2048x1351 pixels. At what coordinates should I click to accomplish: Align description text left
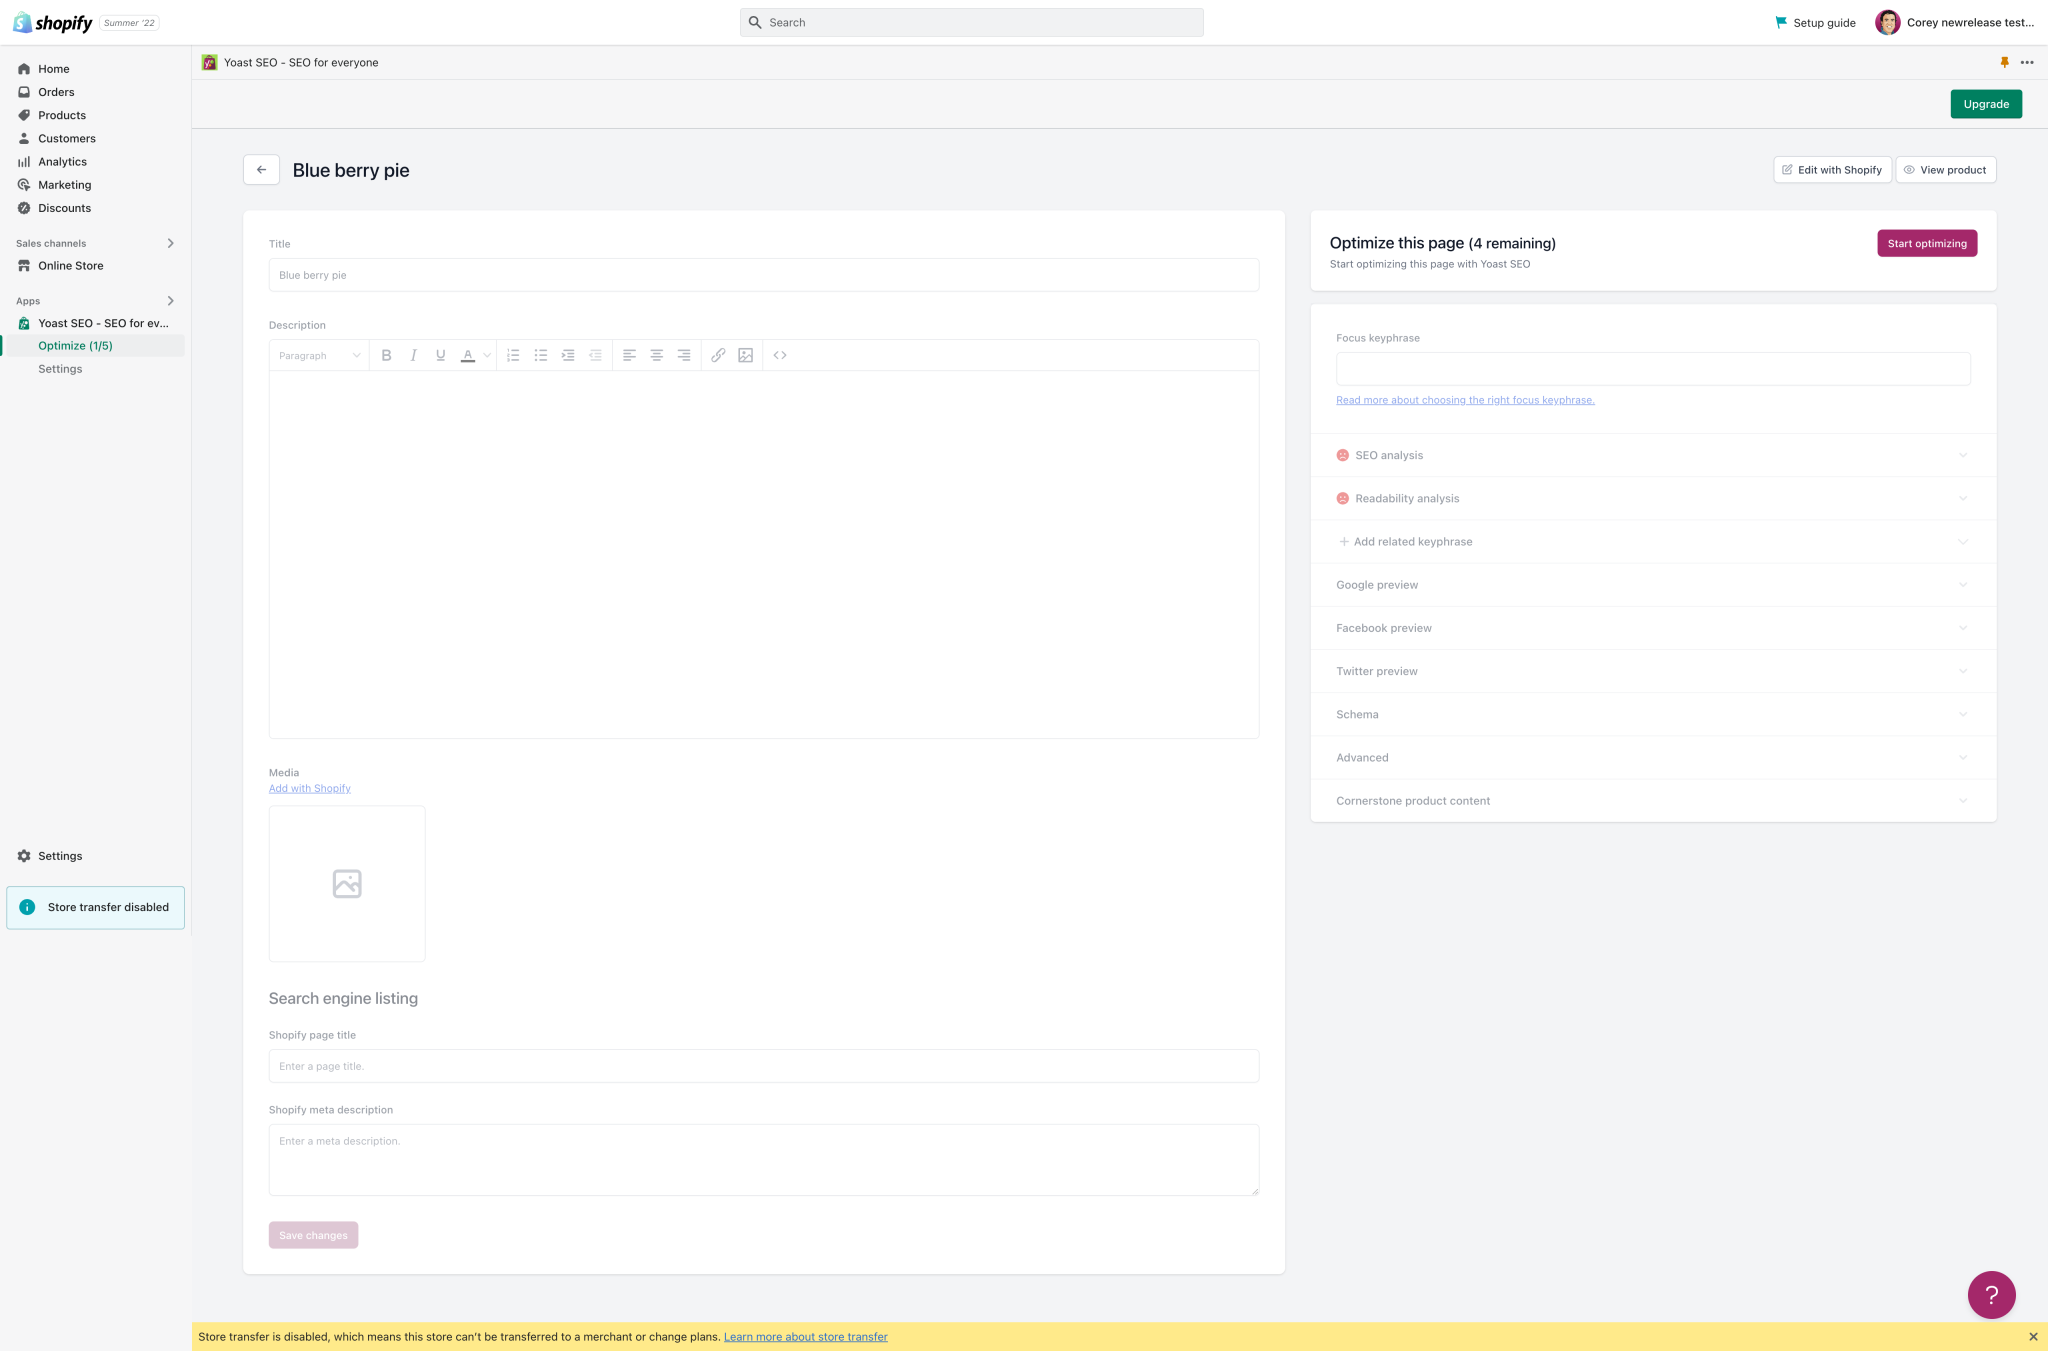[629, 355]
